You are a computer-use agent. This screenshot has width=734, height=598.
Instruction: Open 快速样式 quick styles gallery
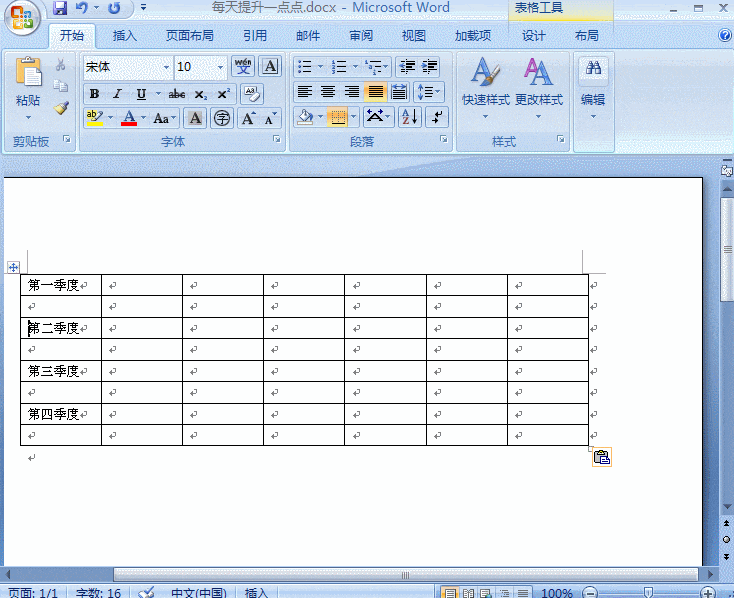(485, 87)
